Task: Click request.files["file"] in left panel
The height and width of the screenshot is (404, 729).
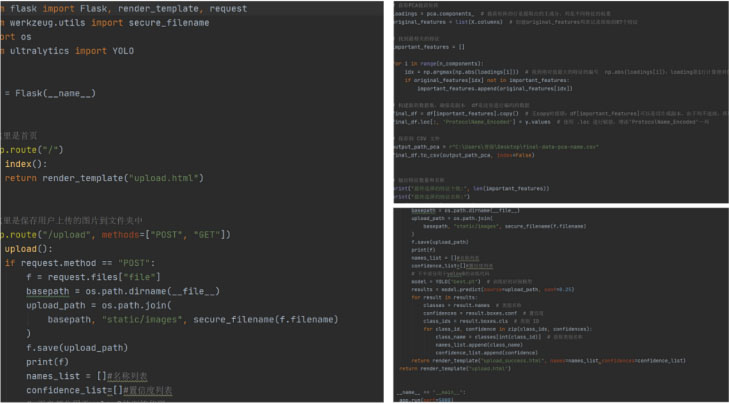Action: point(107,277)
